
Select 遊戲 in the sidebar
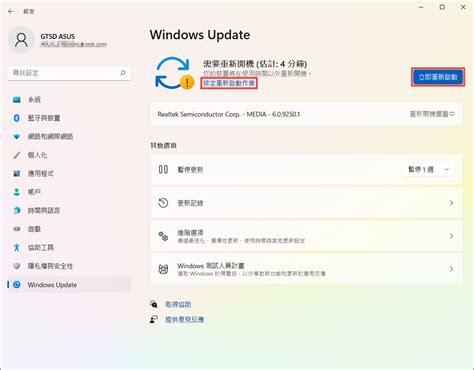click(69, 229)
